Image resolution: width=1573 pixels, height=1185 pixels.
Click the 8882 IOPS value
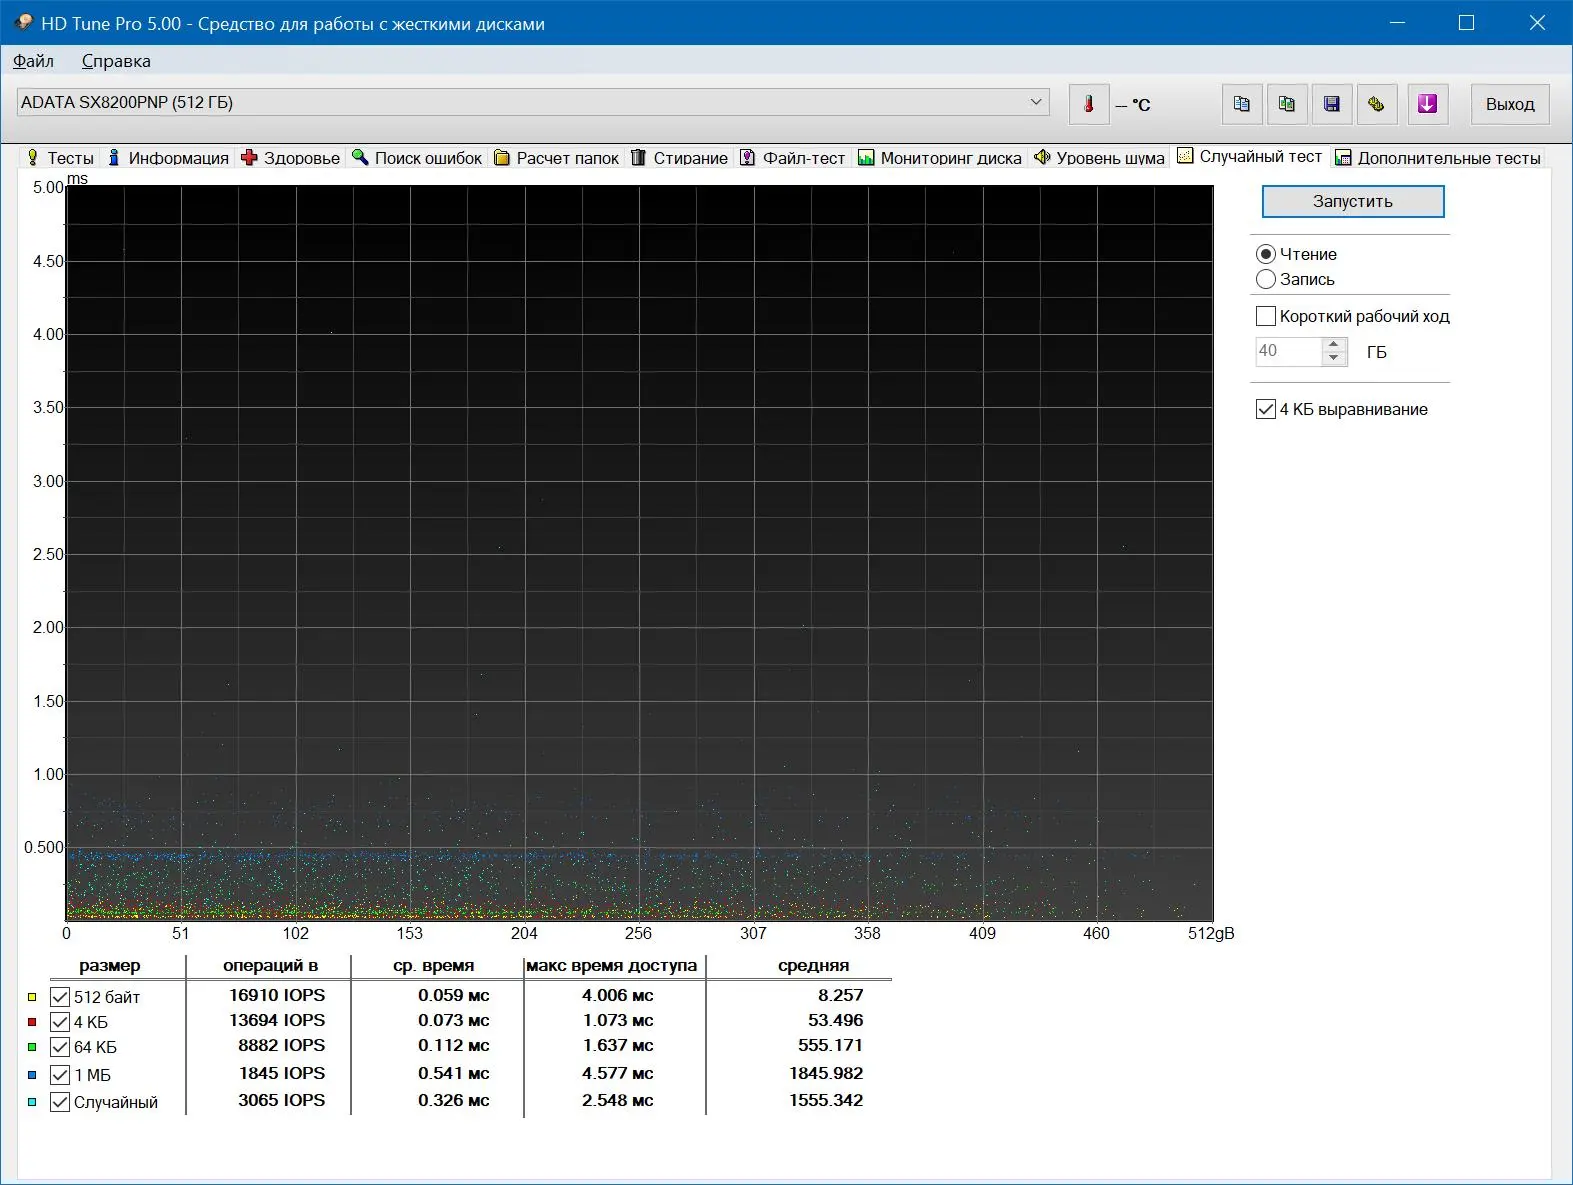(x=281, y=1045)
